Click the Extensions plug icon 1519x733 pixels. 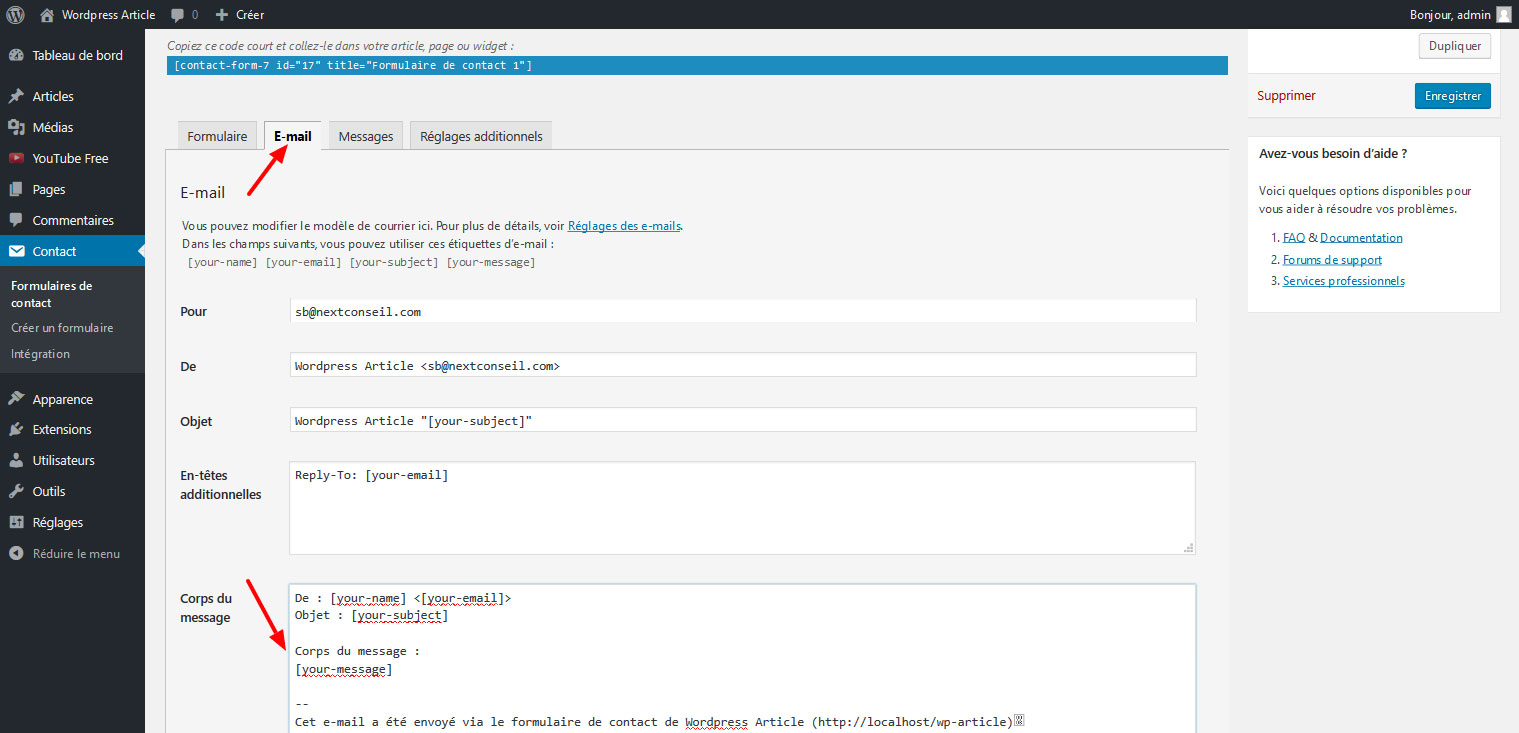(16, 429)
